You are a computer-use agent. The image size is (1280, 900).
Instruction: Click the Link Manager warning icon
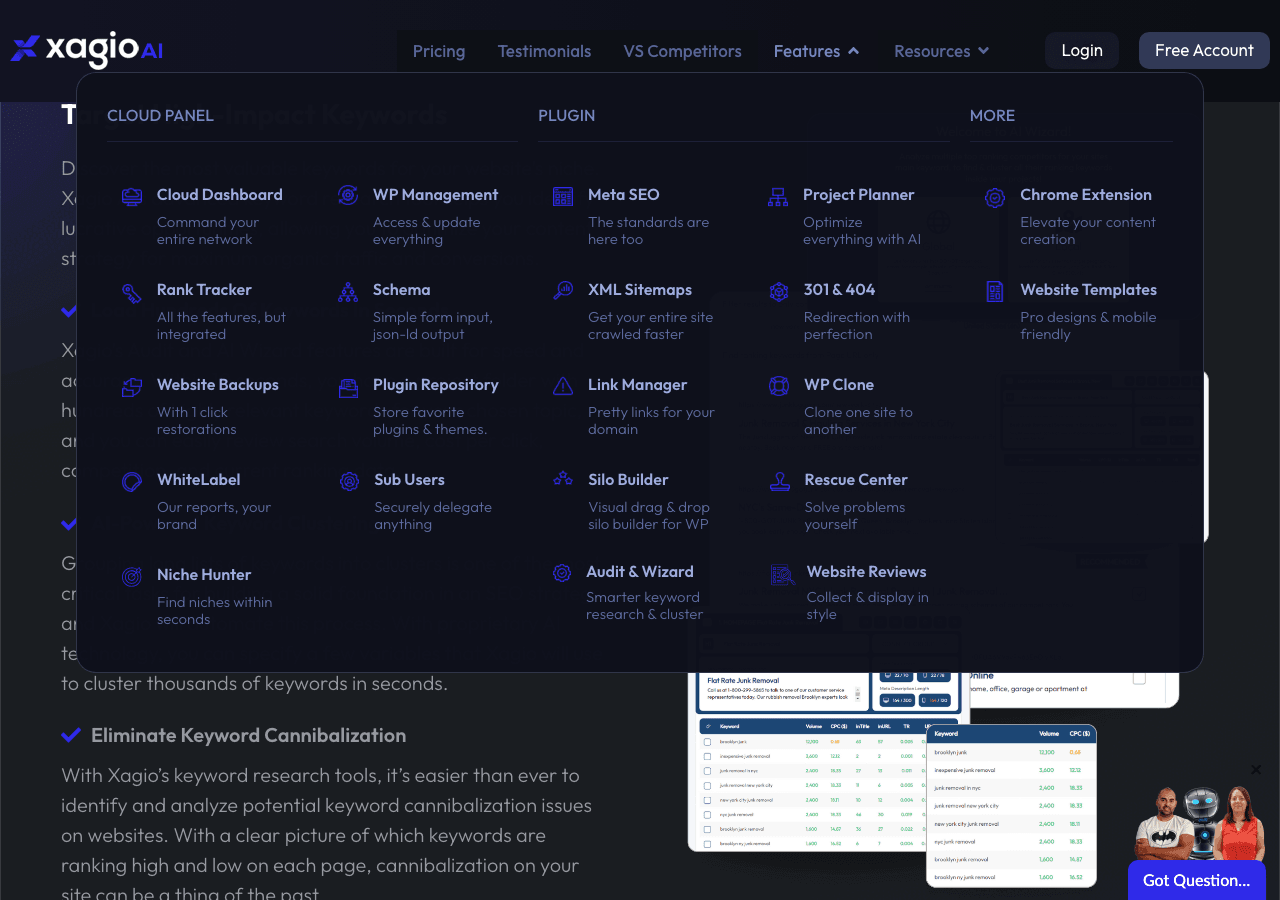(563, 386)
